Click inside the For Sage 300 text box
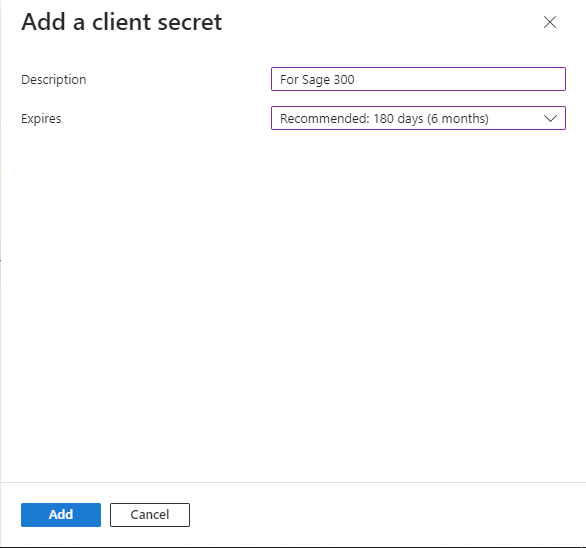 [x=418, y=79]
